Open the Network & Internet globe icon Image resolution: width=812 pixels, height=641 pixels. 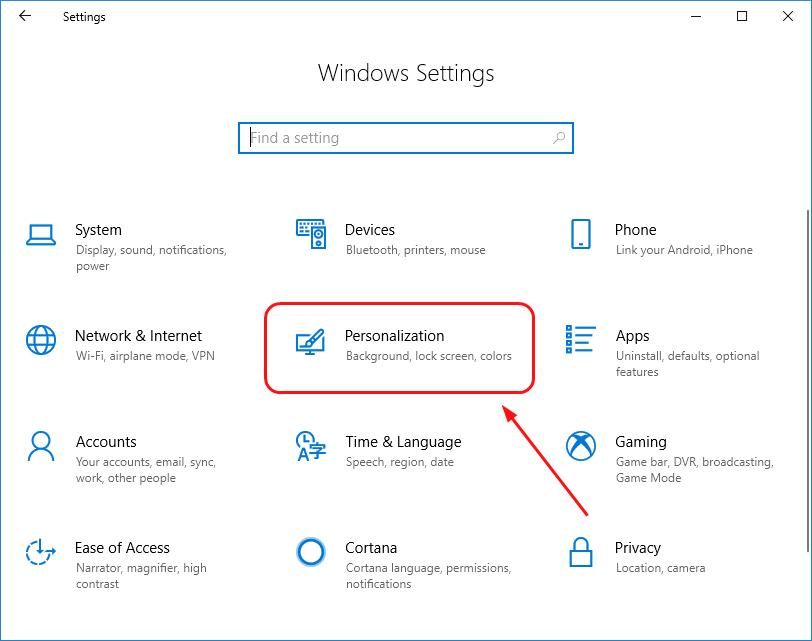tap(41, 340)
